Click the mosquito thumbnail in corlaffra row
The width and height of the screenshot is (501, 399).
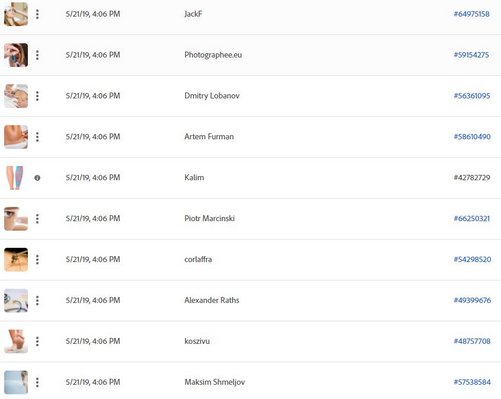point(16,260)
